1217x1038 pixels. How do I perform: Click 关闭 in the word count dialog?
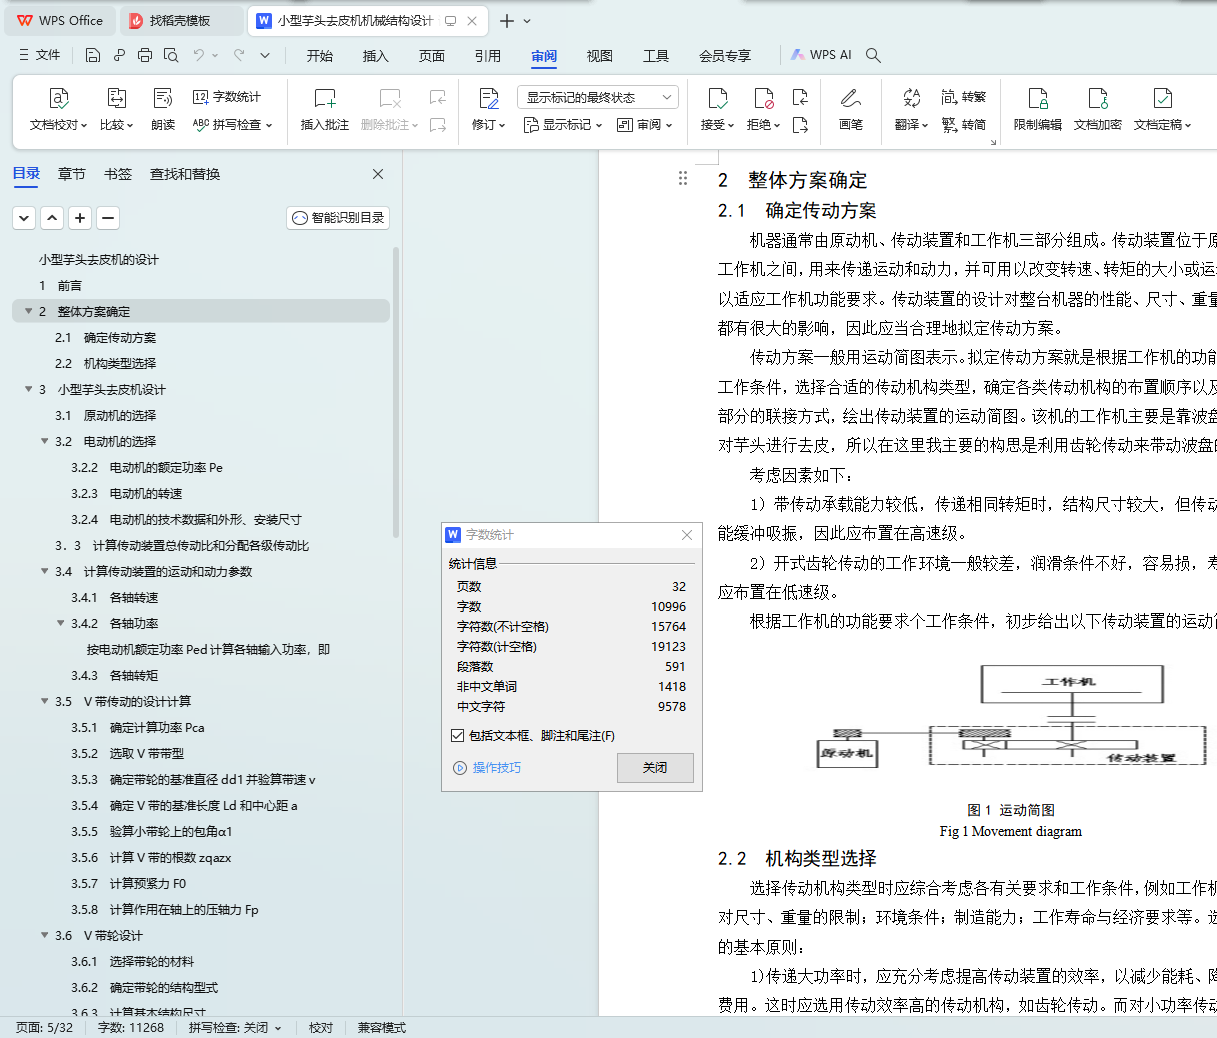coord(655,768)
